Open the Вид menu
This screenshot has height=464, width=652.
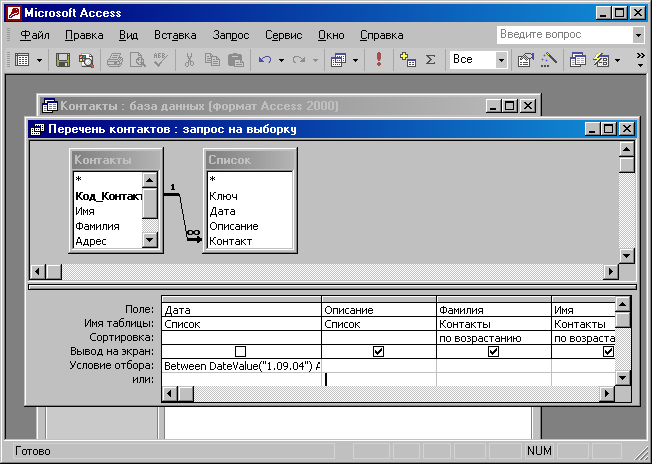[128, 35]
